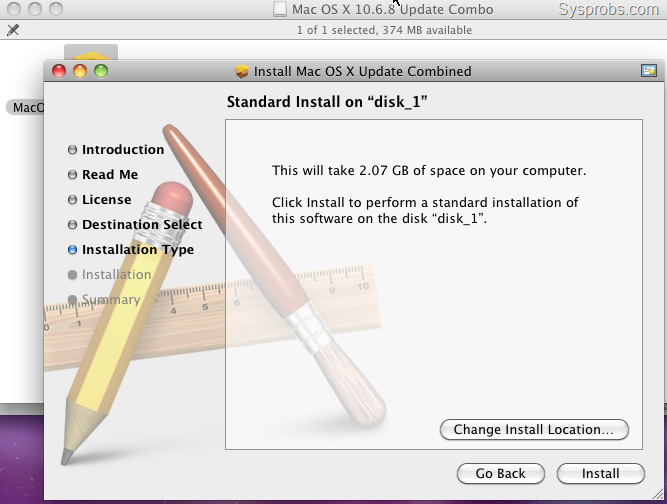Viewport: 667px width, 504px height.
Task: Click the selected package thumbnail behind installer
Action: [91, 52]
